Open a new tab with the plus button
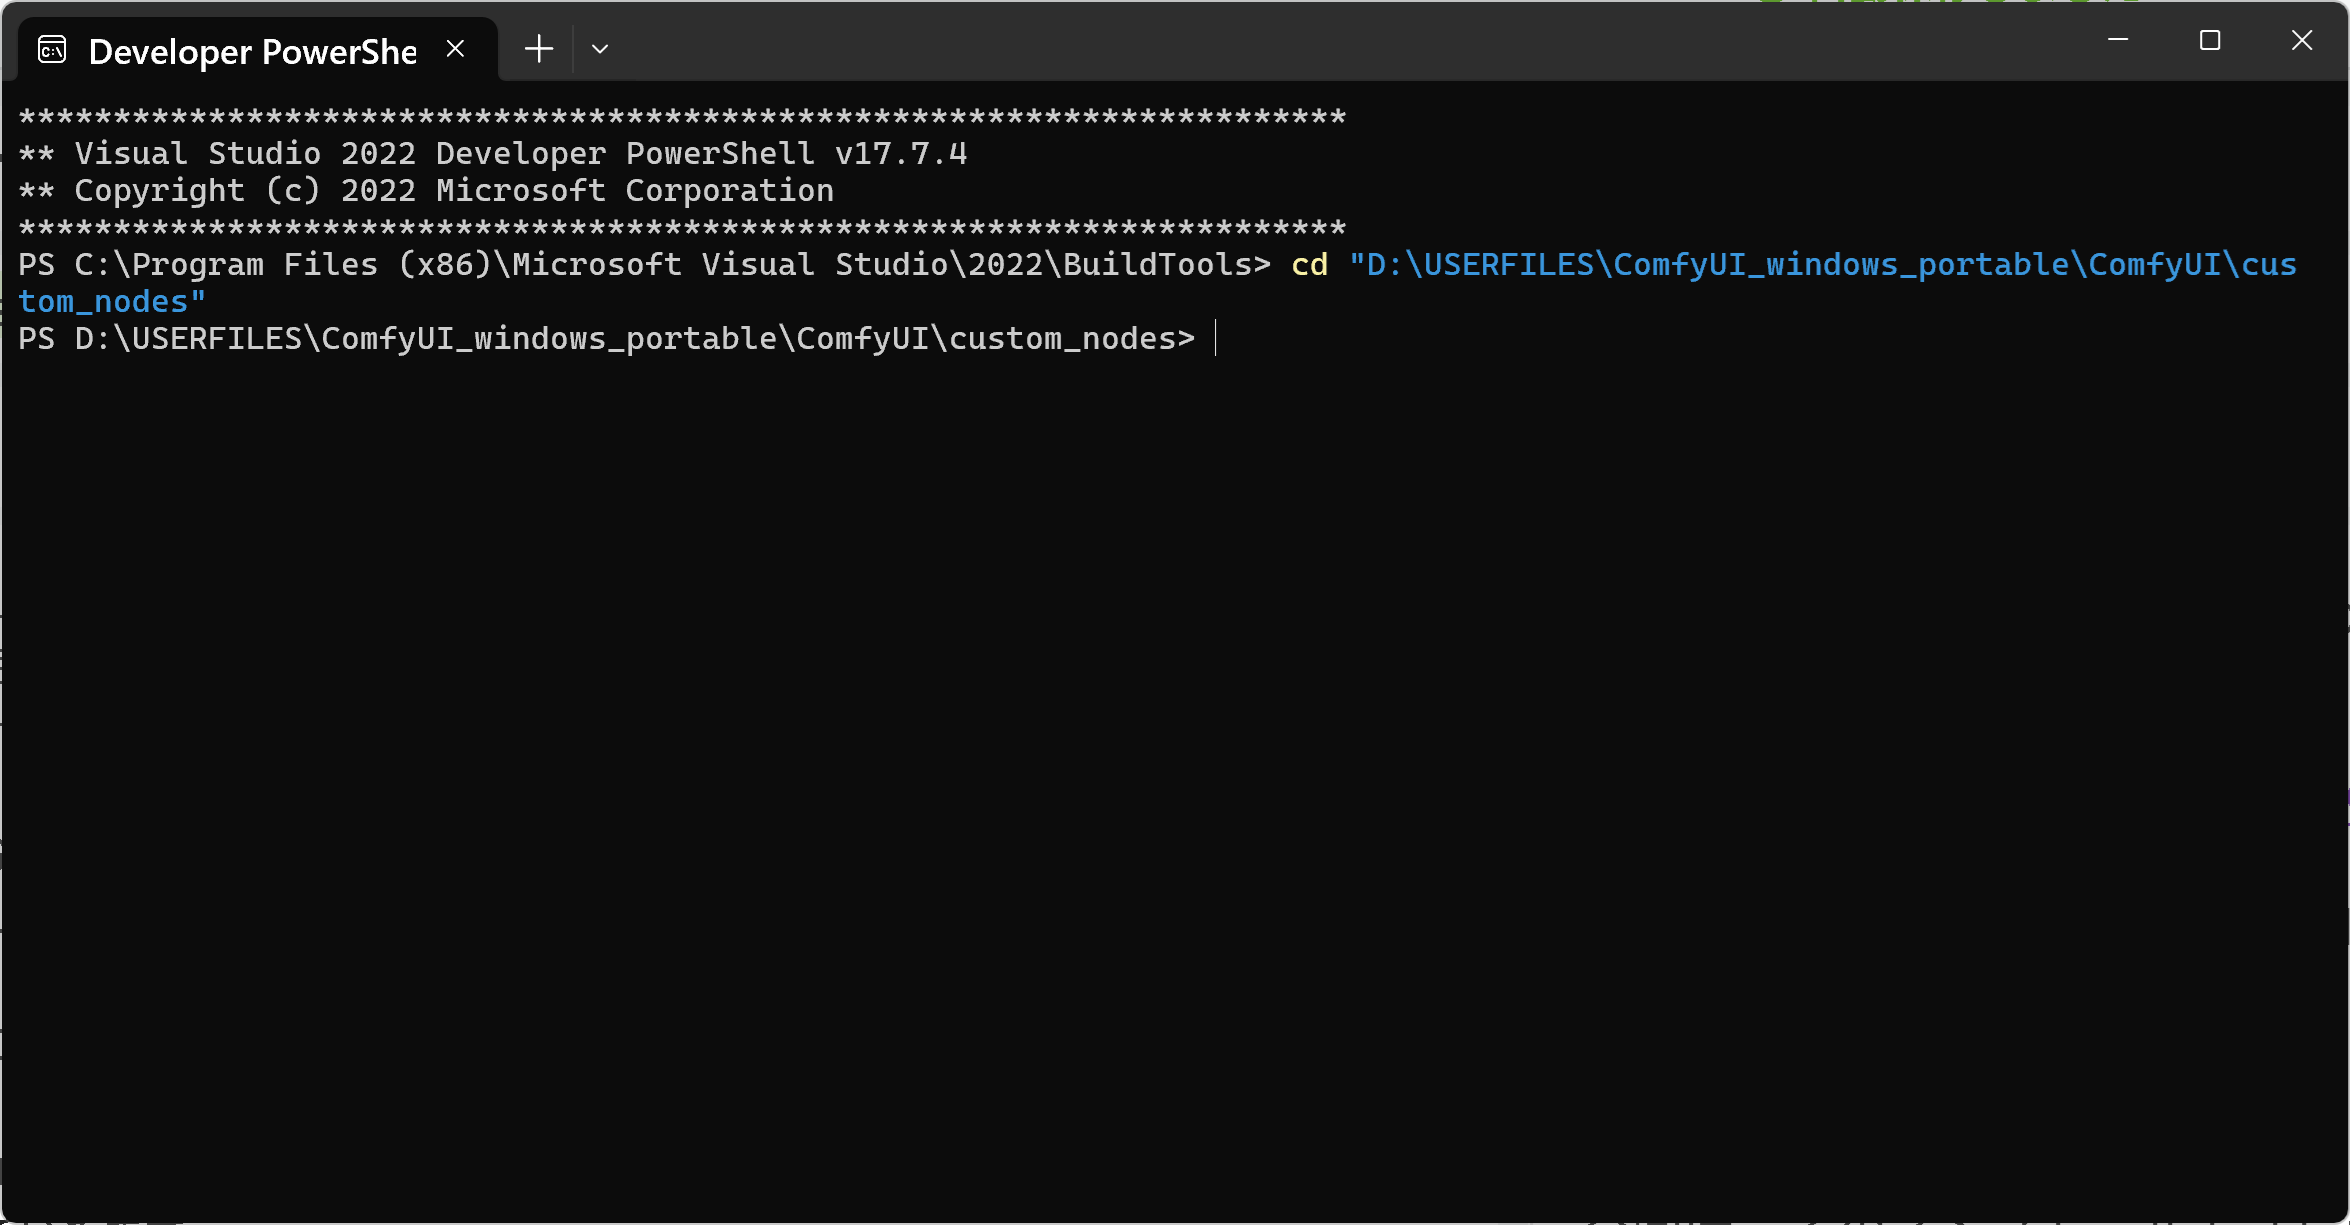2350x1225 pixels. click(539, 48)
